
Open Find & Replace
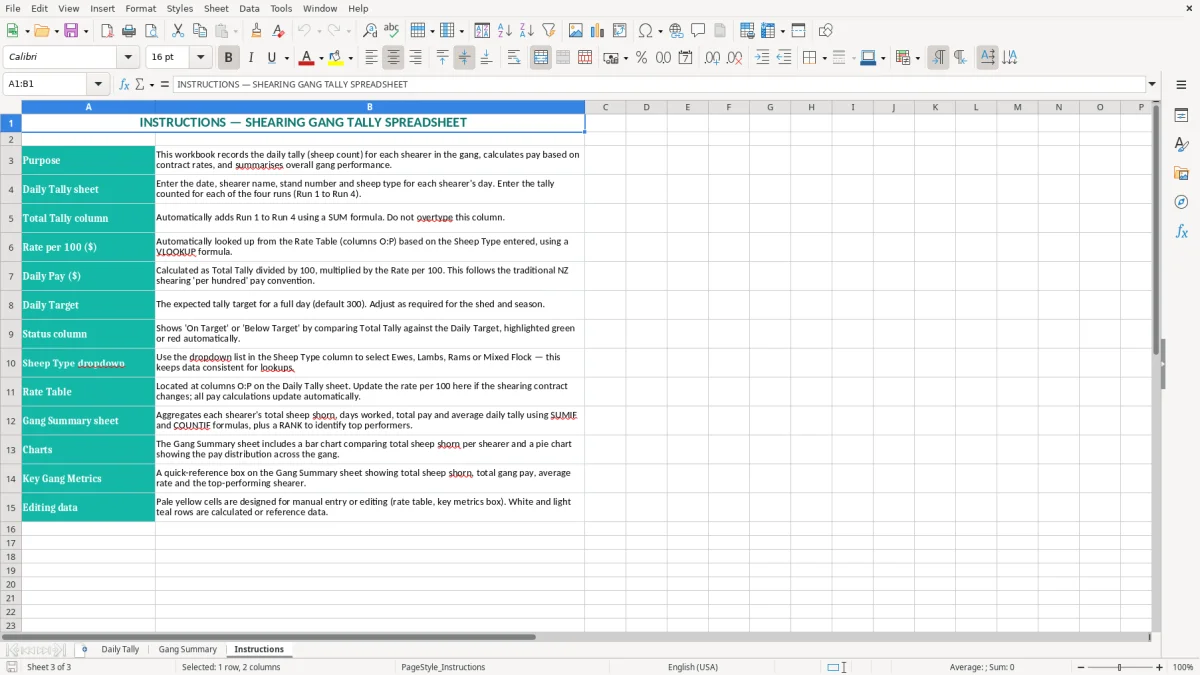tap(370, 31)
